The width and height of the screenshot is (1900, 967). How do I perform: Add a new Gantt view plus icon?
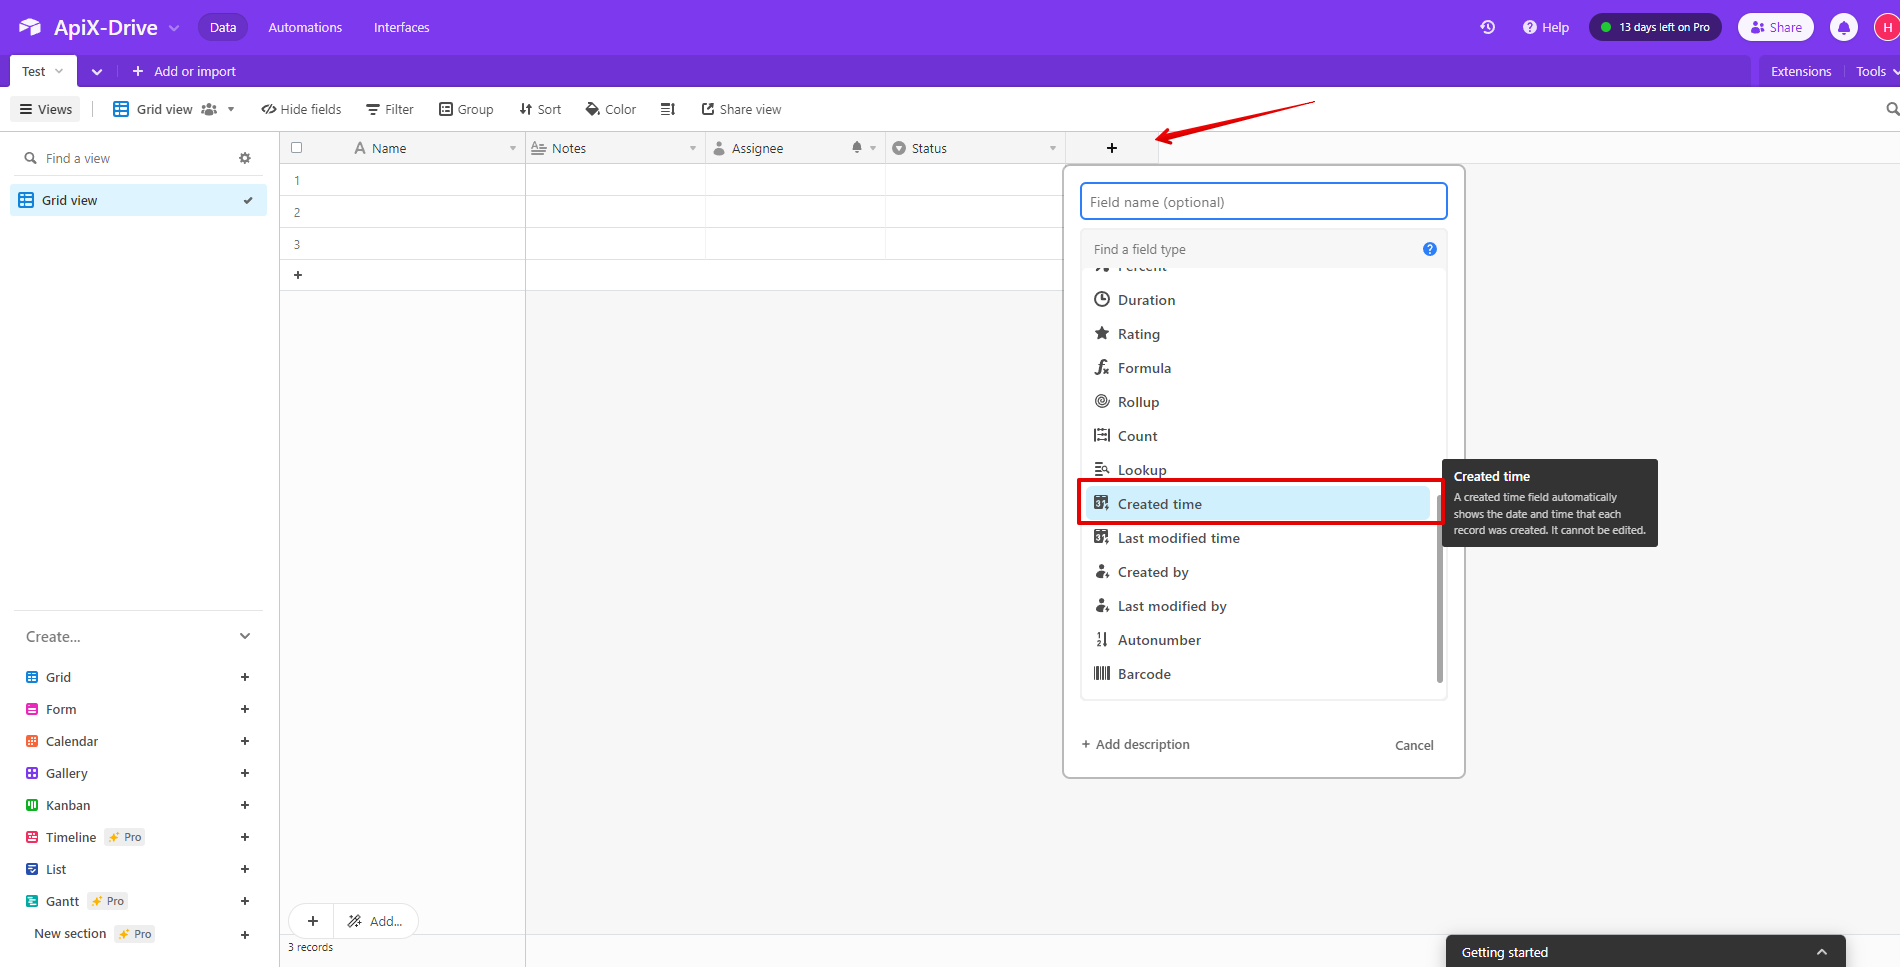click(245, 901)
